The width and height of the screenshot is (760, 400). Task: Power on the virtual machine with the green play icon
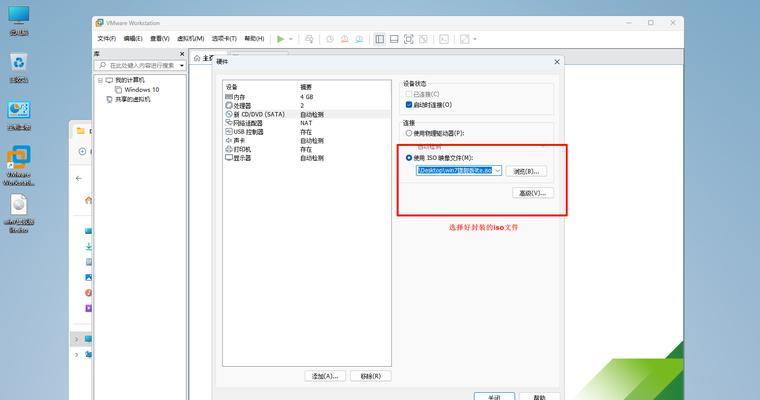[280, 39]
